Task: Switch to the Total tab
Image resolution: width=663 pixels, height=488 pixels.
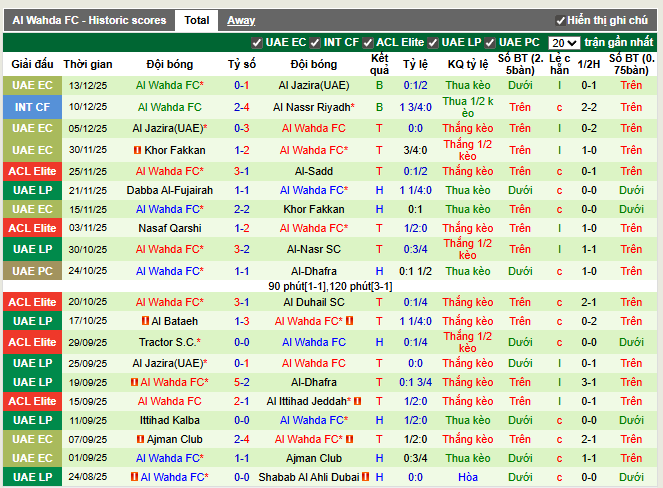Action: (x=197, y=20)
